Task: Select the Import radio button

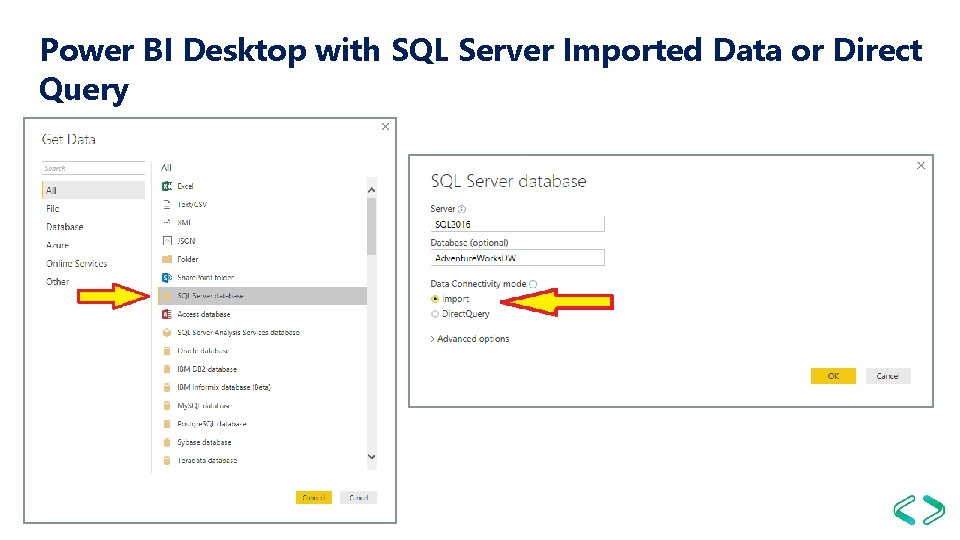Action: [435, 299]
